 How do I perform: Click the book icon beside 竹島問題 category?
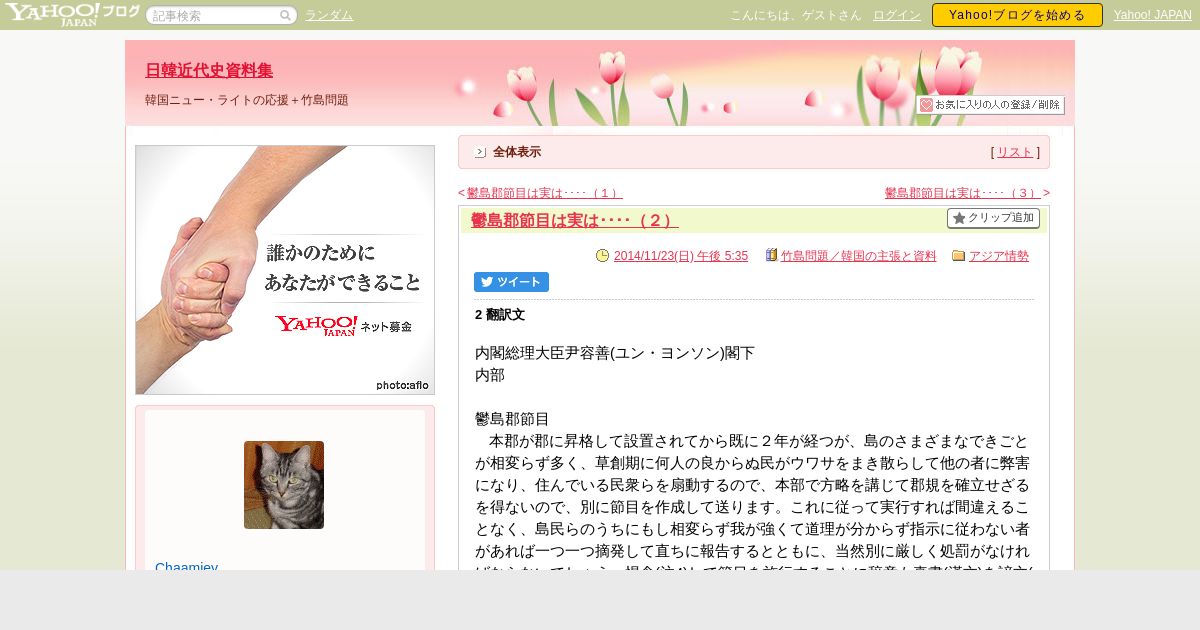tap(771, 256)
